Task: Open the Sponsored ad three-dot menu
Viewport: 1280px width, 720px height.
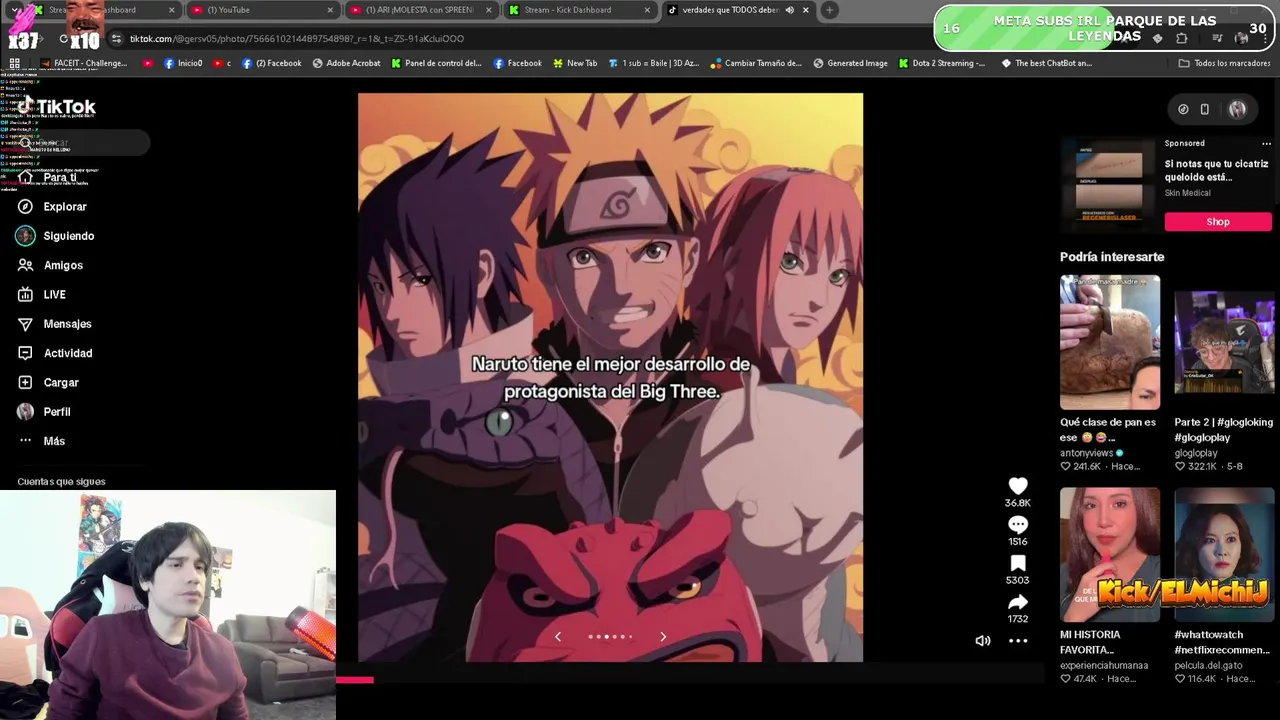Action: 1266,143
